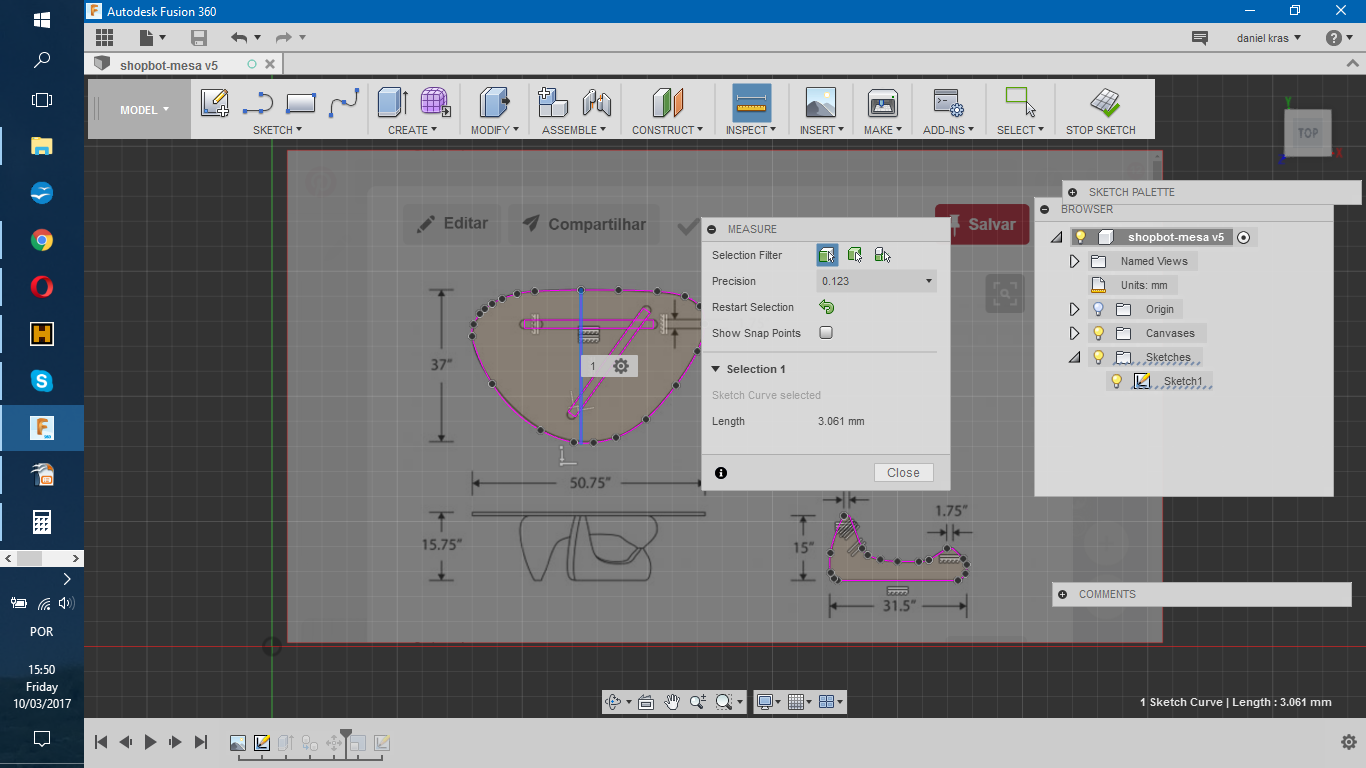Select the Pan hand tool
1366x768 pixels.
tap(672, 702)
